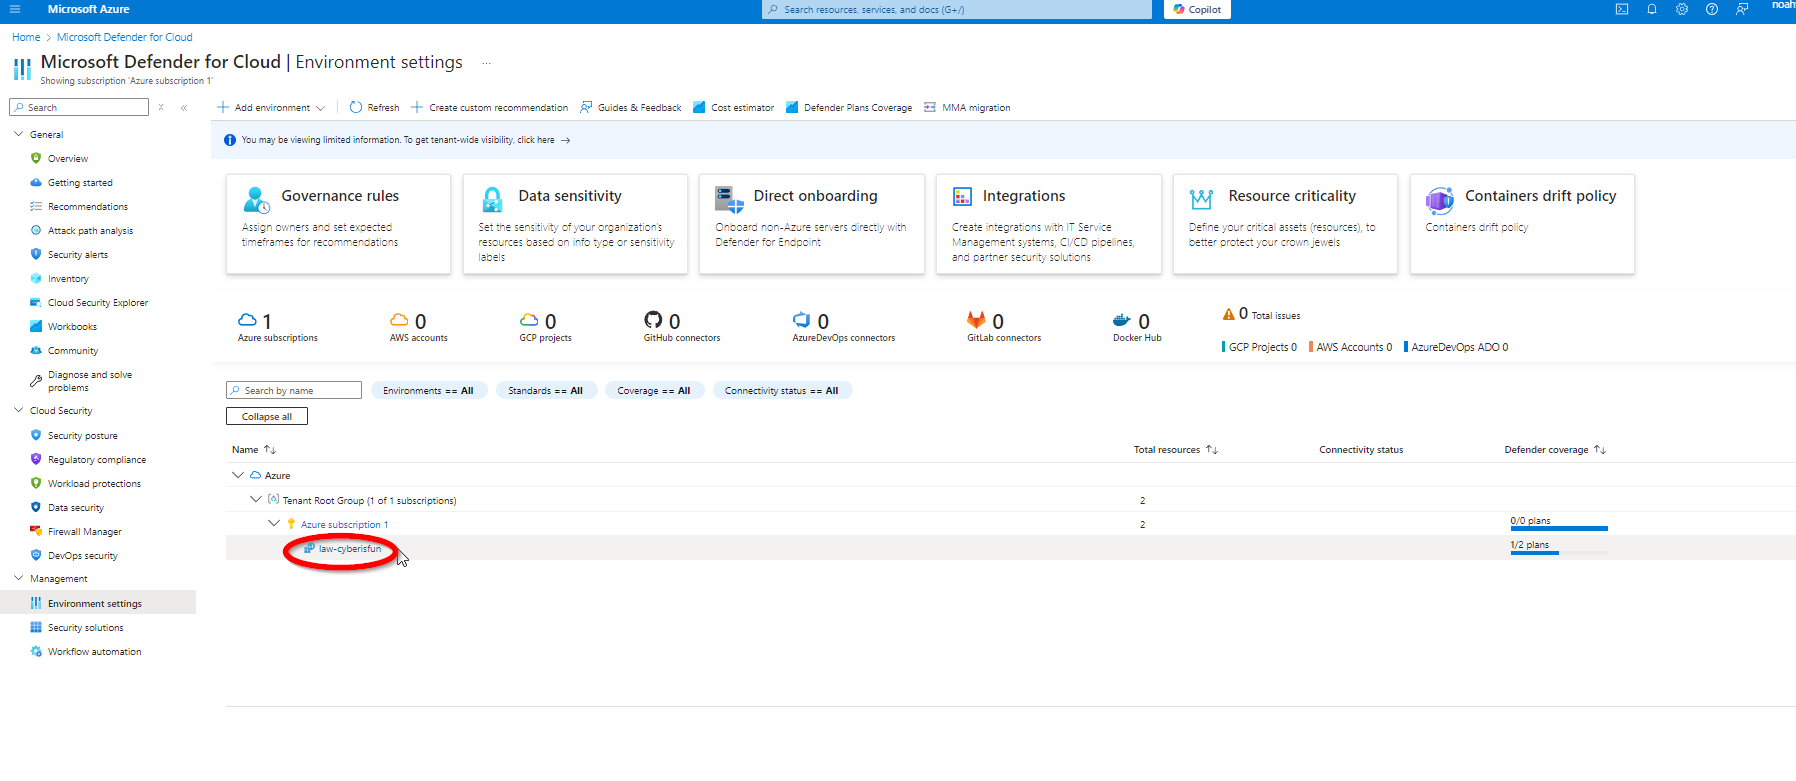The image size is (1796, 781).
Task: Refresh the environment list
Action: (374, 107)
